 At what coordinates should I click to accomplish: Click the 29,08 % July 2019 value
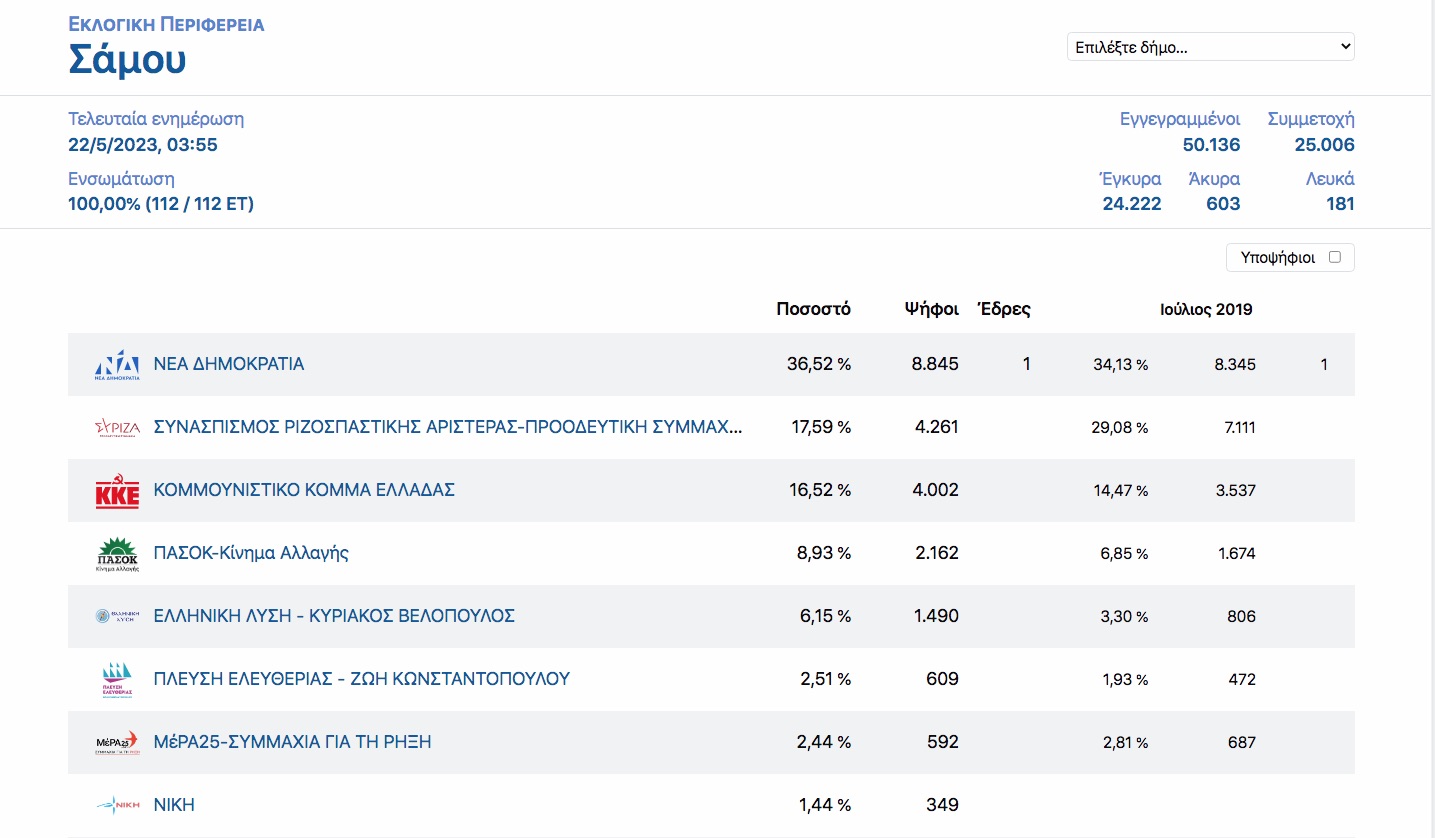tap(1120, 428)
